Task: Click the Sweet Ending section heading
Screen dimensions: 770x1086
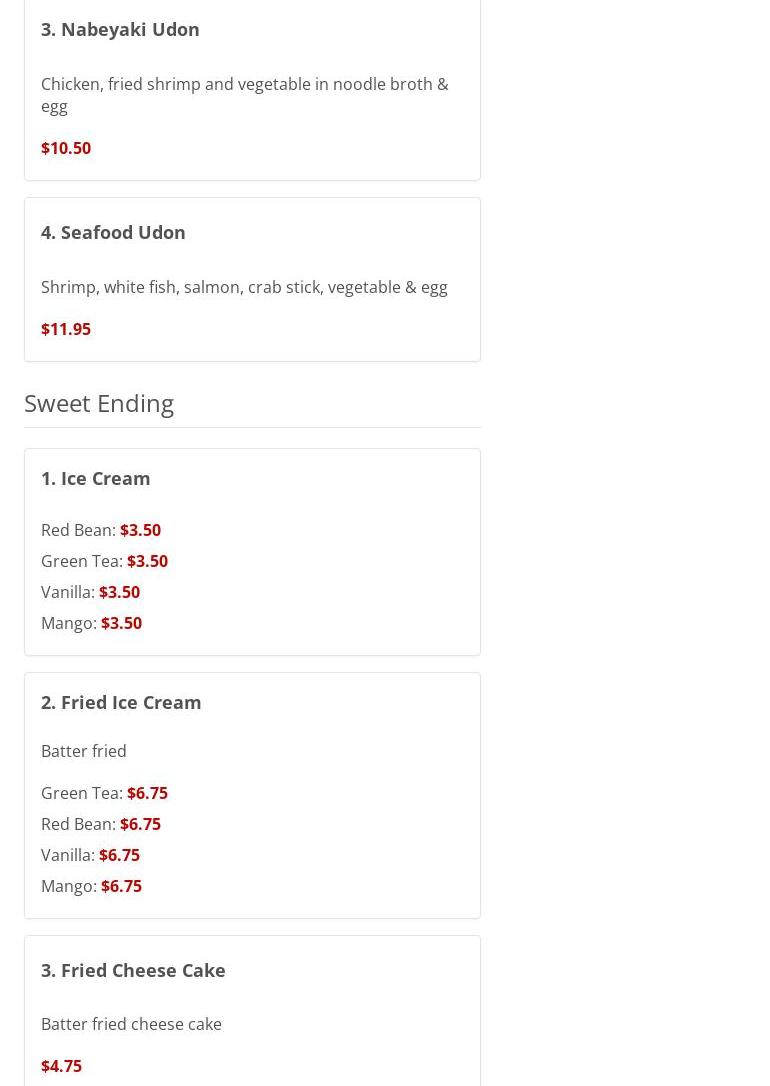Action: (99, 403)
